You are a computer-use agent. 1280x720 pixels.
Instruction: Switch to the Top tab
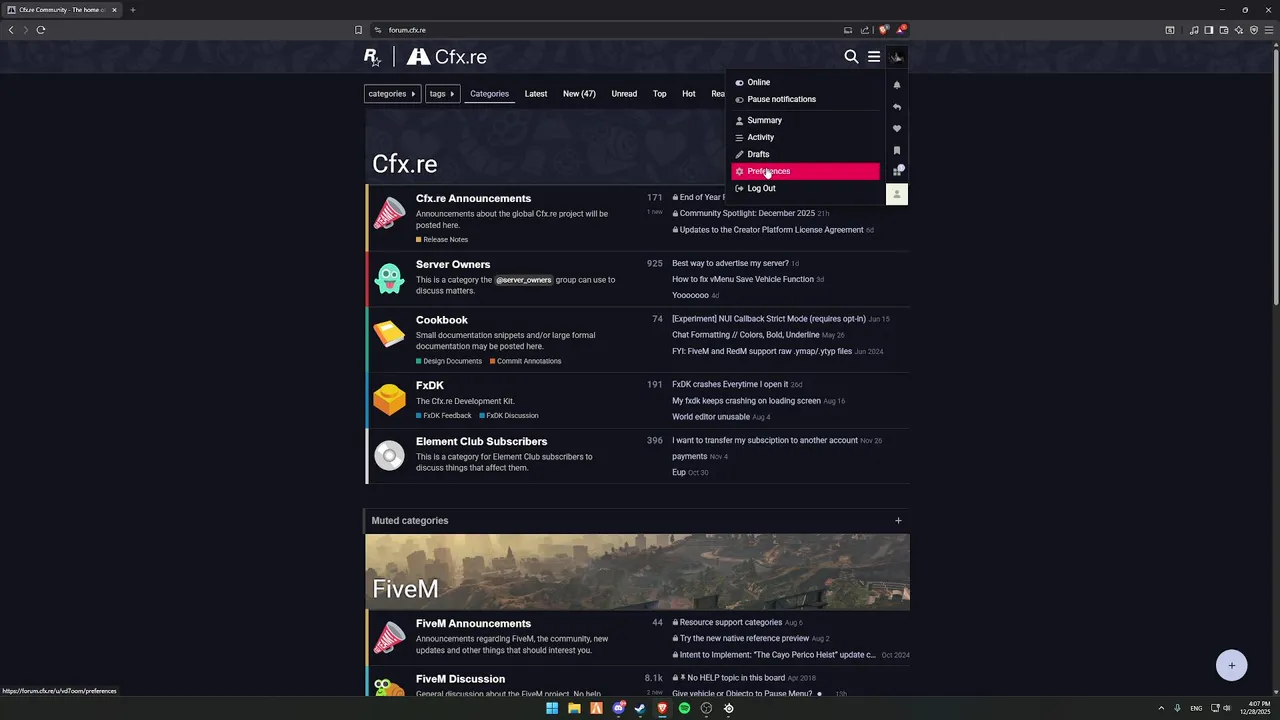coord(660,94)
